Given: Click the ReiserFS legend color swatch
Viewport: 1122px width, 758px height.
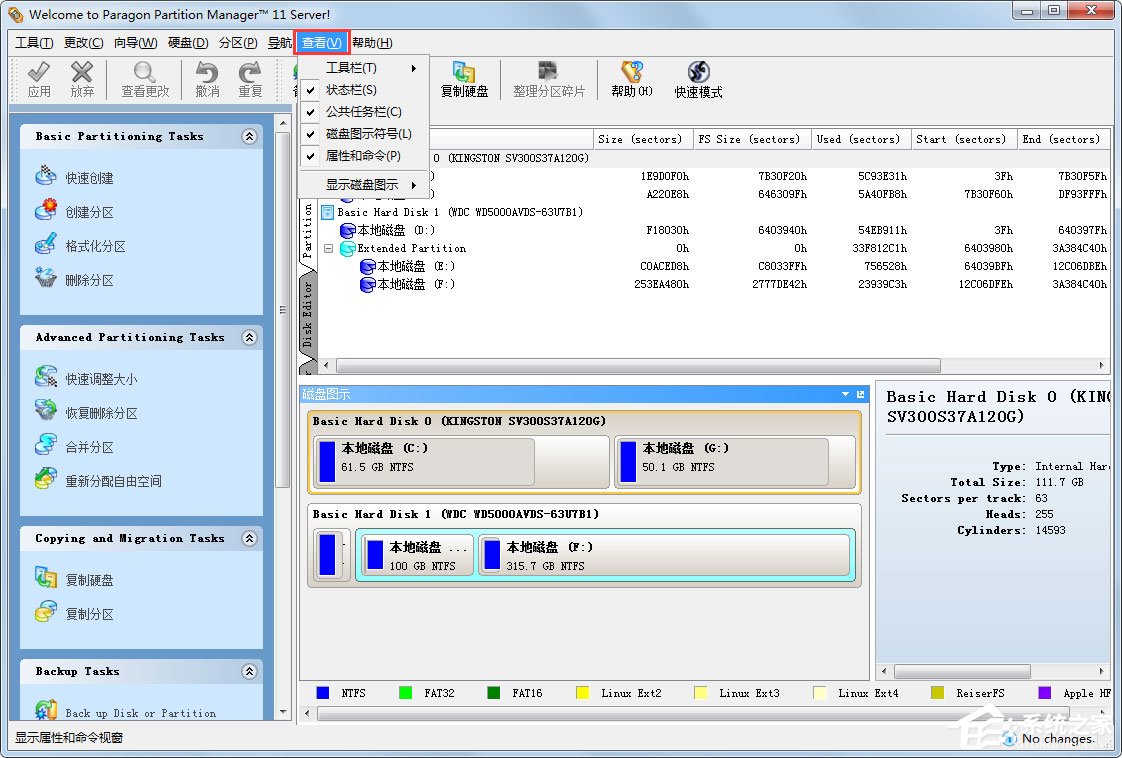Looking at the screenshot, I should (x=937, y=693).
